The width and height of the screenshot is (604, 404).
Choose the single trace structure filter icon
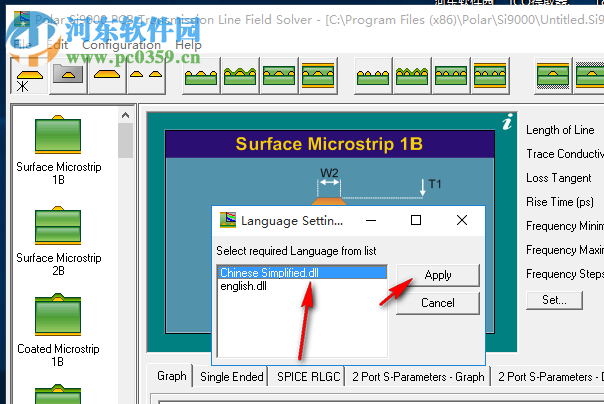[107, 75]
